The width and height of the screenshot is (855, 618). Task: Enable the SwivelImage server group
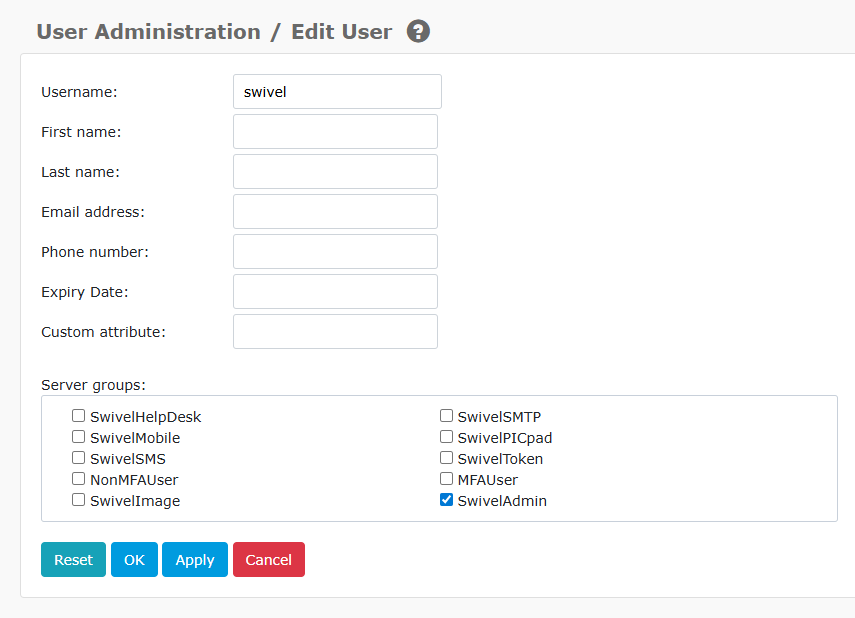[78, 499]
